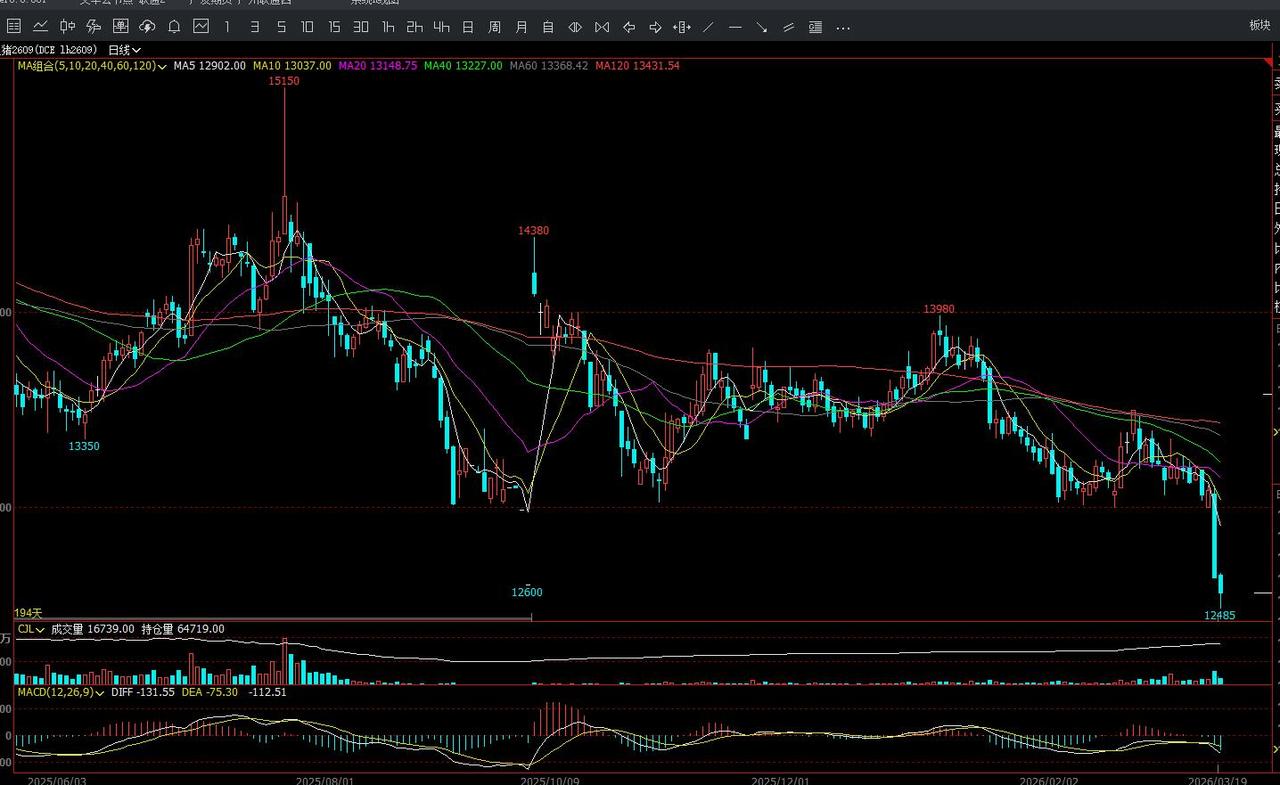Toggle the 1-hour (1h) chart period
This screenshot has width=1280, height=785.
pos(388,27)
